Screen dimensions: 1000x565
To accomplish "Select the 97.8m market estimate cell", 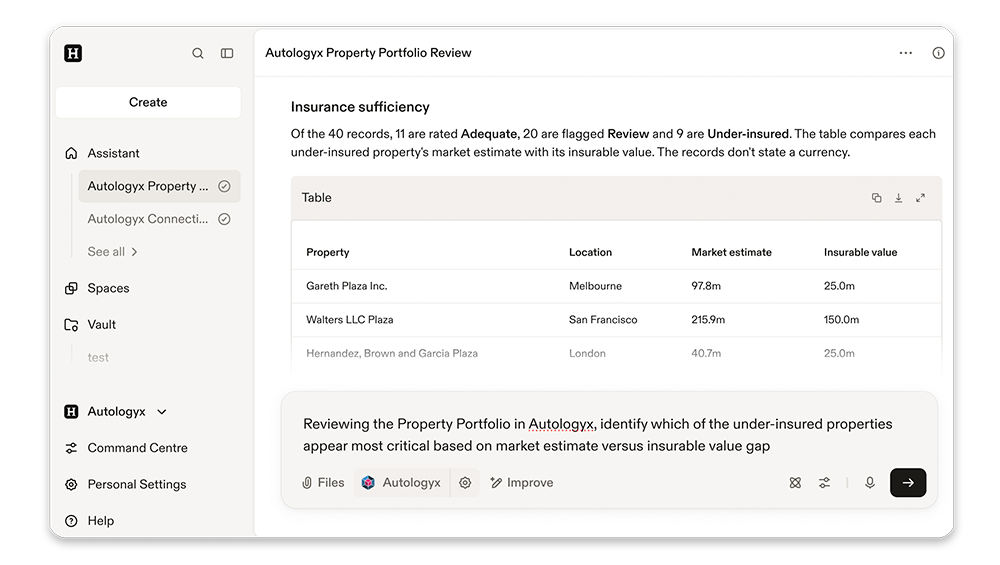I will click(706, 286).
